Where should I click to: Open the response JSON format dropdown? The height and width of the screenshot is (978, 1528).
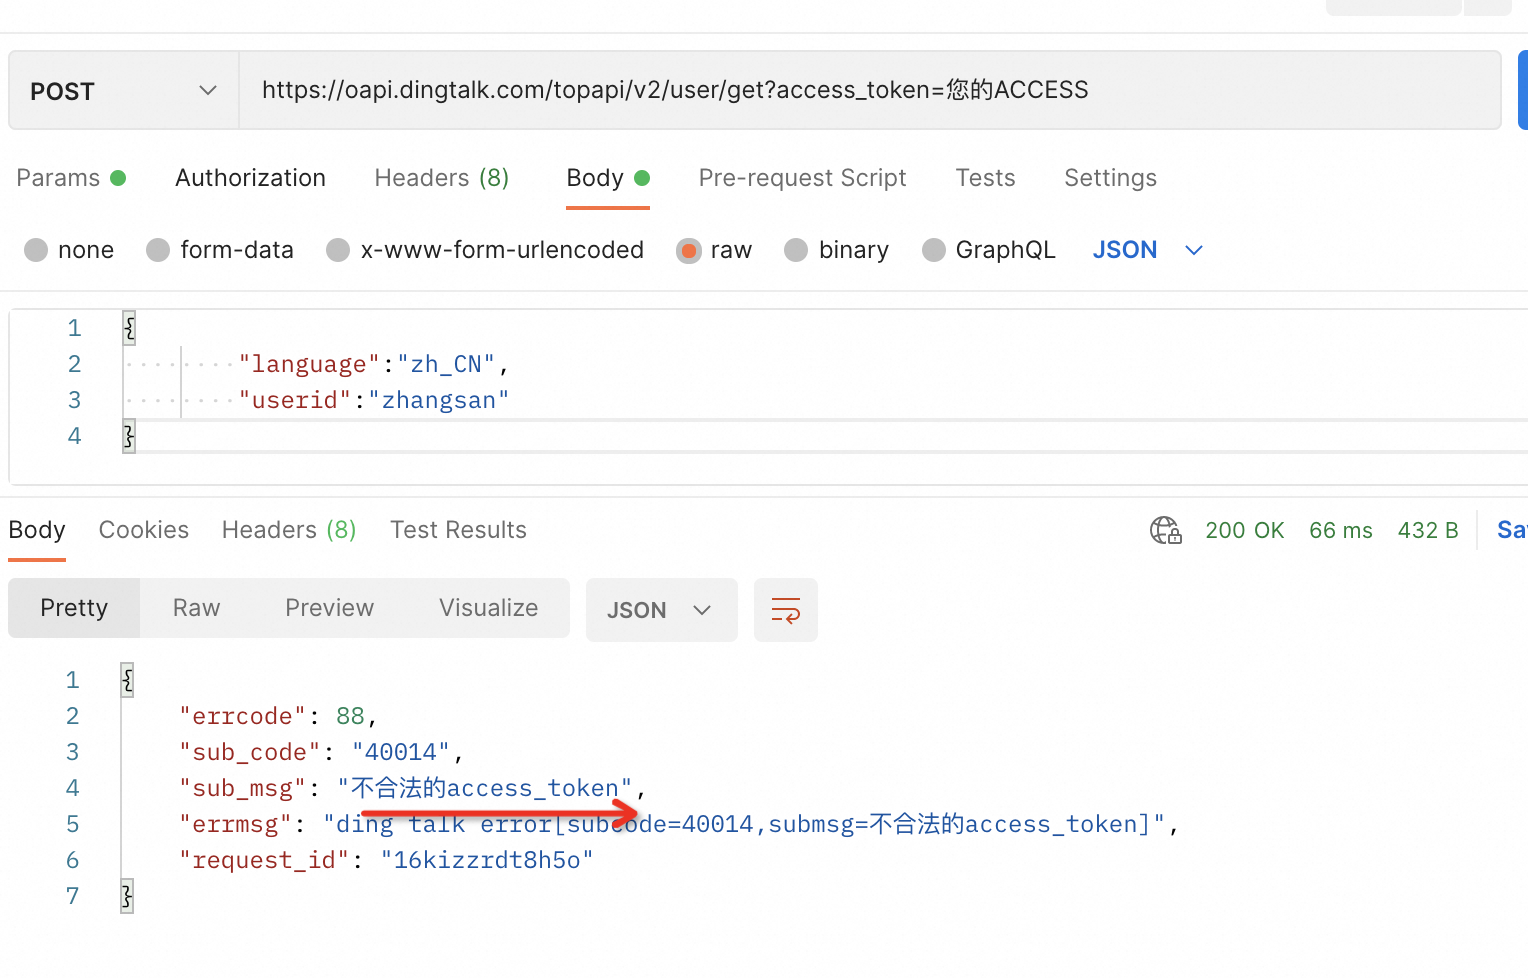click(x=660, y=610)
